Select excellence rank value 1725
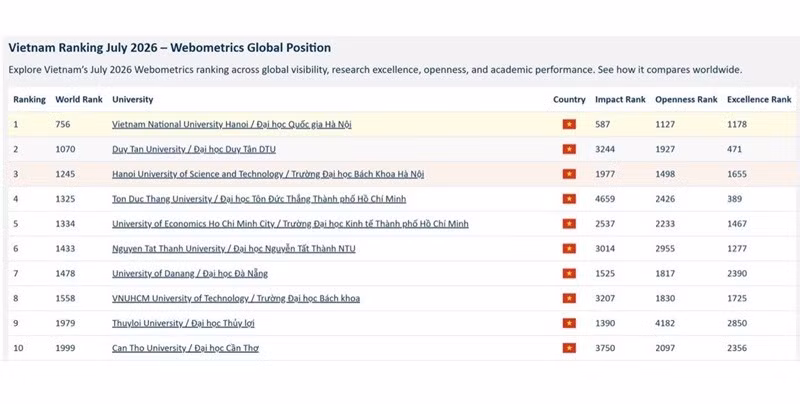 click(x=737, y=298)
